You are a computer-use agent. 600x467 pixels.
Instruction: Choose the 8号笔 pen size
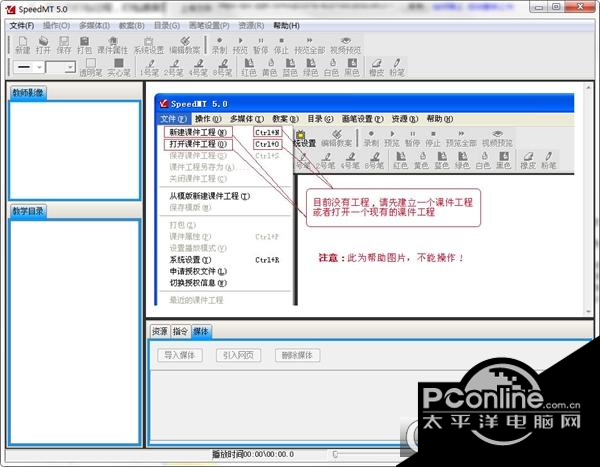pyautogui.click(x=223, y=67)
